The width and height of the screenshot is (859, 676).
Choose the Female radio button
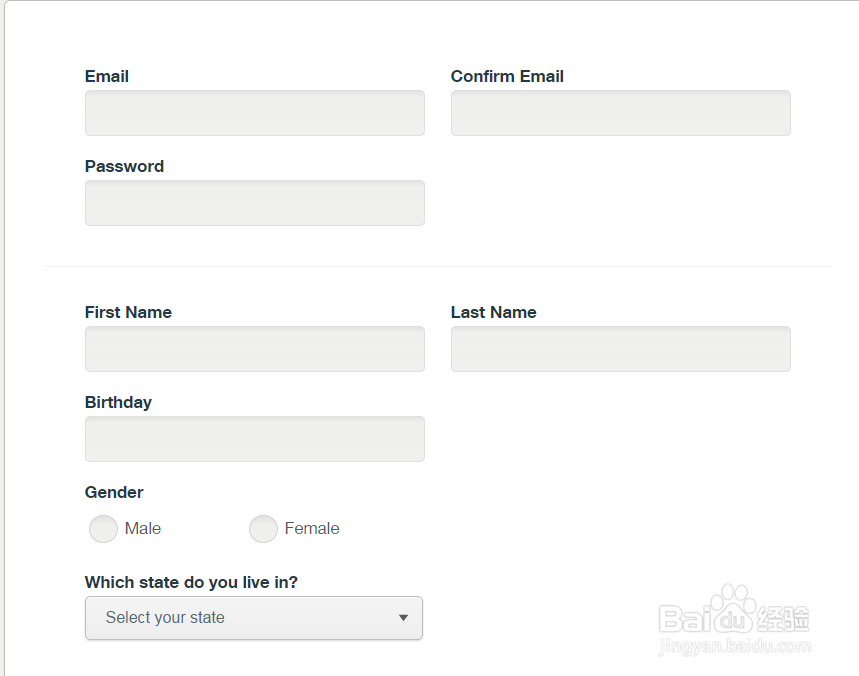264,529
